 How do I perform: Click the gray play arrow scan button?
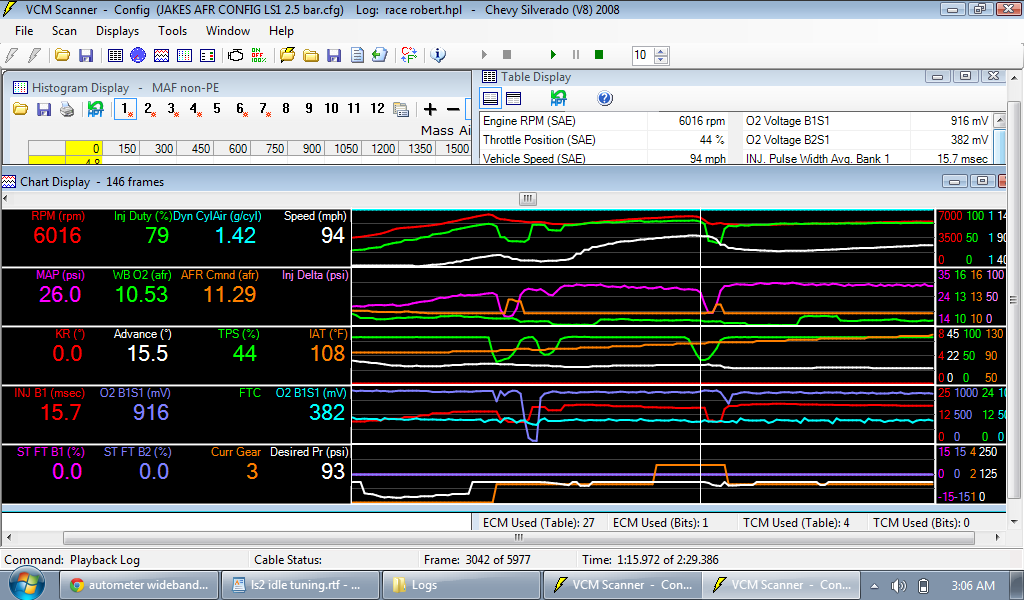484,55
